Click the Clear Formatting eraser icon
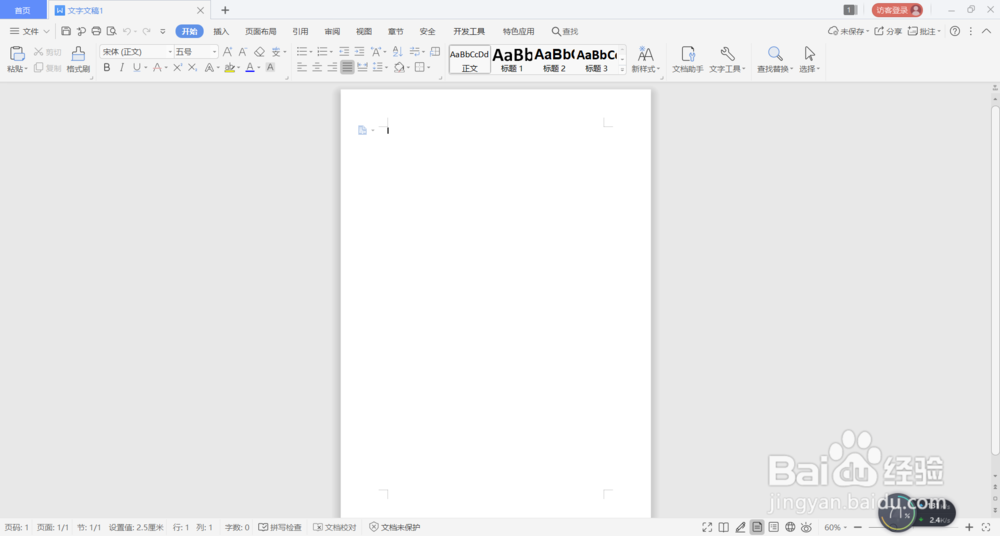This screenshot has width=1000, height=536. click(259, 52)
